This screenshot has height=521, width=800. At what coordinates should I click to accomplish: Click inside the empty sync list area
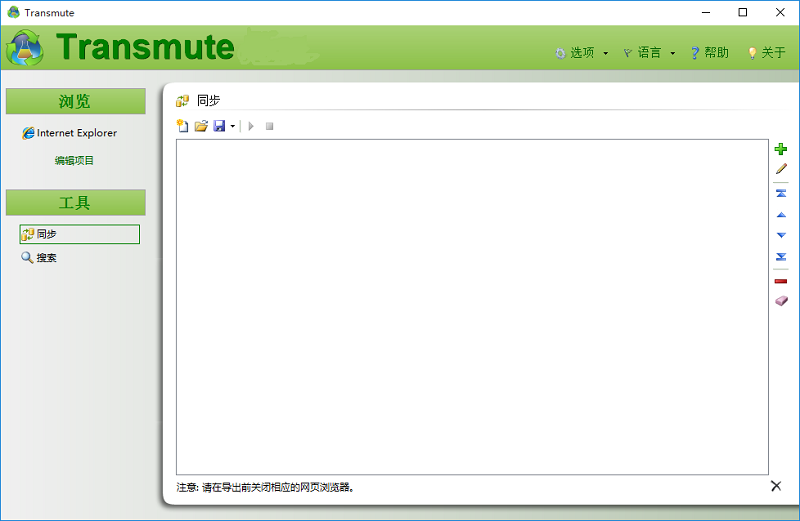click(472, 307)
